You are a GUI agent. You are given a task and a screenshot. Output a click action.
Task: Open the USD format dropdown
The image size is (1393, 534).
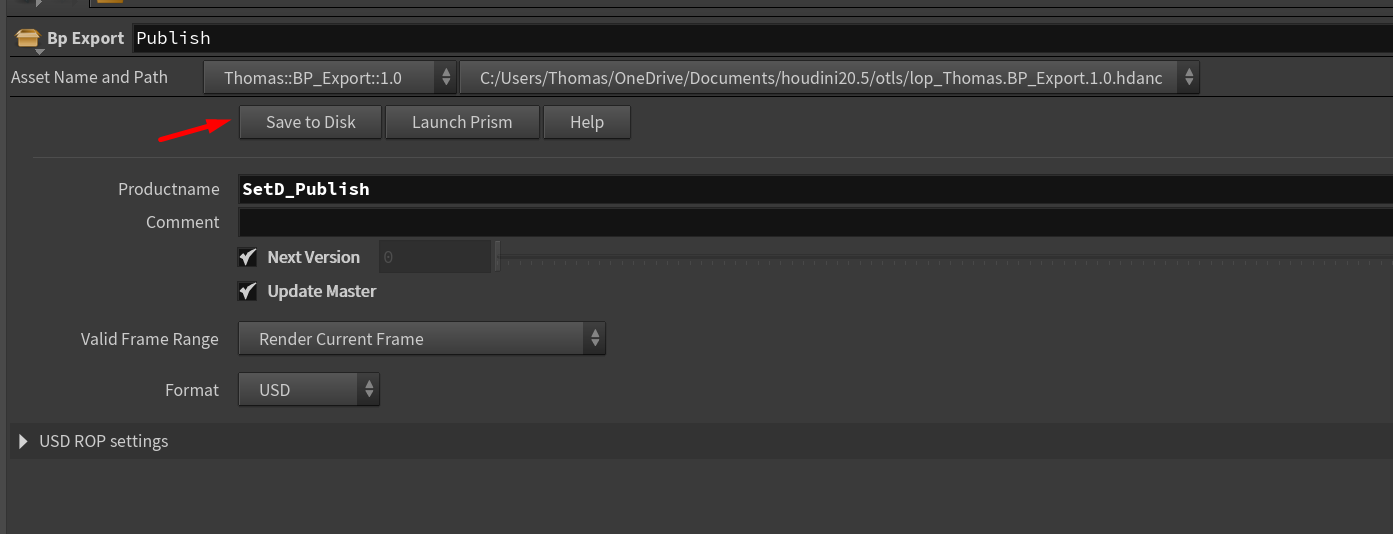tap(298, 390)
